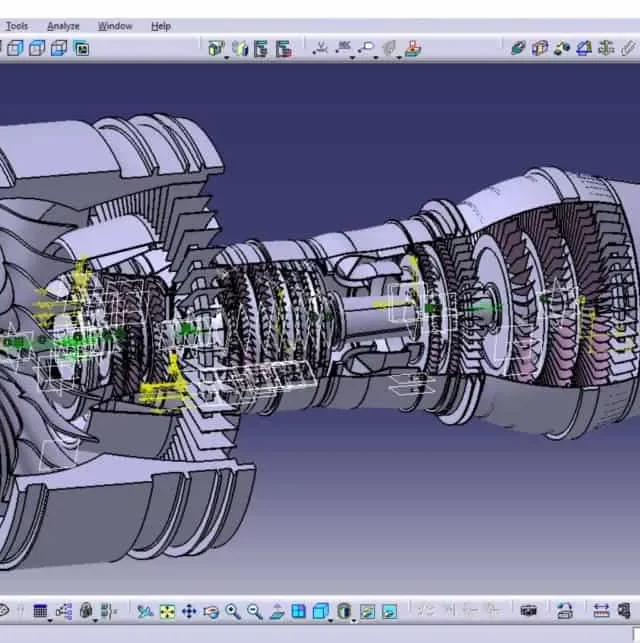Click the green cube component icon

216,48
